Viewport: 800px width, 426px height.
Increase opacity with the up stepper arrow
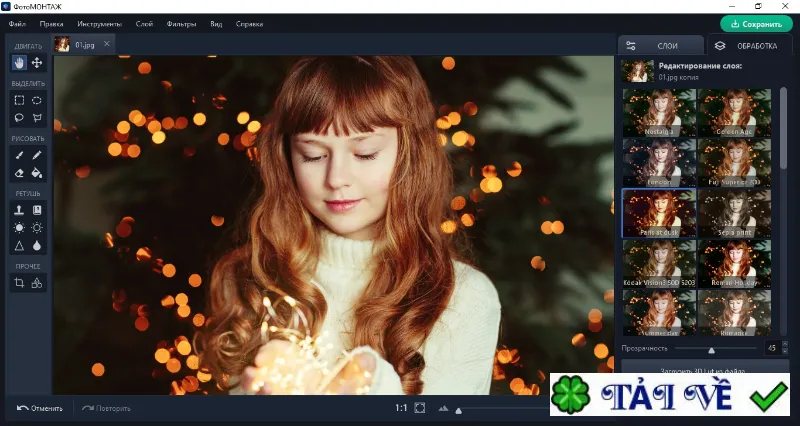[x=785, y=345]
